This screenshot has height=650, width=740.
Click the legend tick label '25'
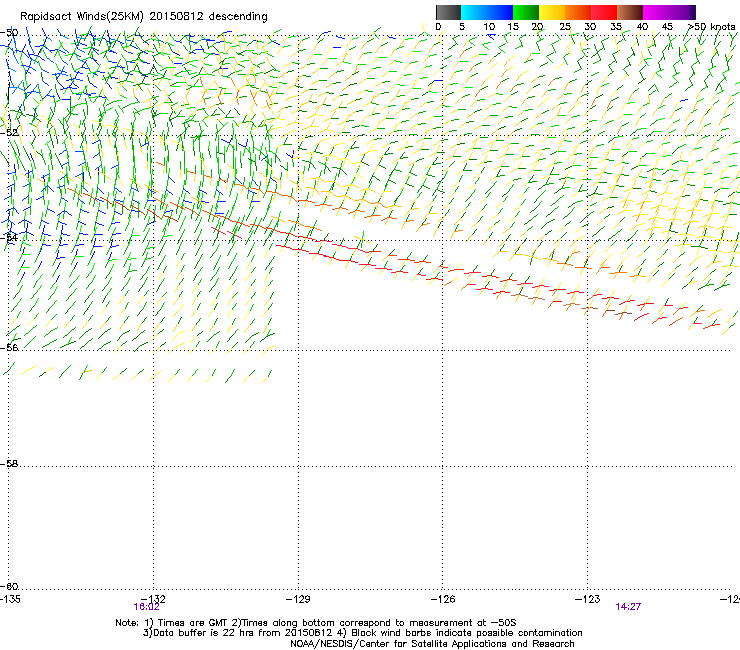[x=565, y=27]
